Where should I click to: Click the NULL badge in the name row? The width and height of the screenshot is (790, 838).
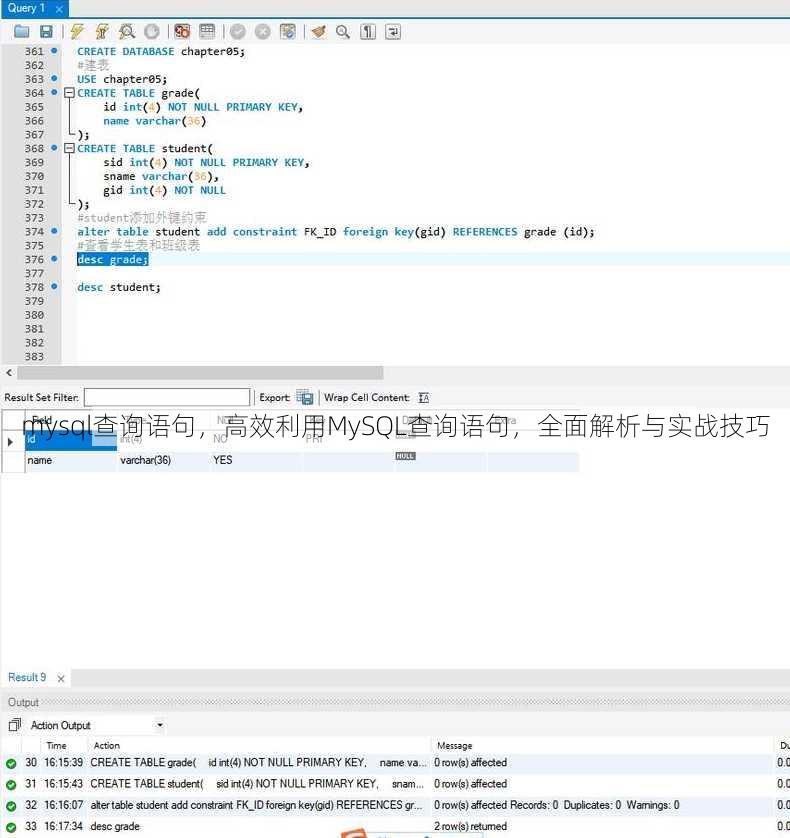[x=405, y=456]
